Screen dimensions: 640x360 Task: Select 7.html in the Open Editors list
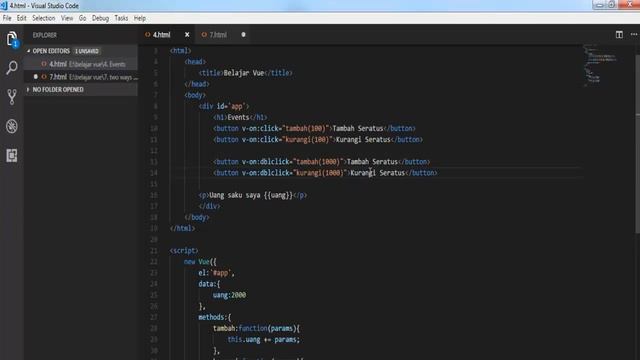[81, 77]
